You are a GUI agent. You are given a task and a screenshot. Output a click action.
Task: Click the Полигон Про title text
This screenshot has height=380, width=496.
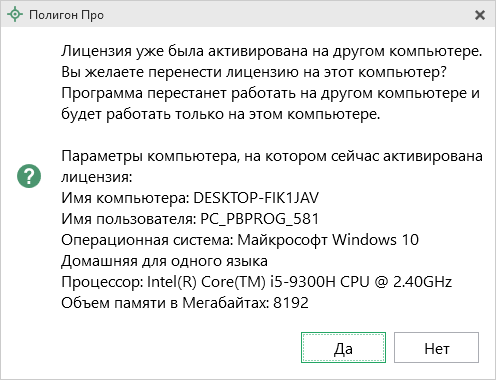[66, 15]
